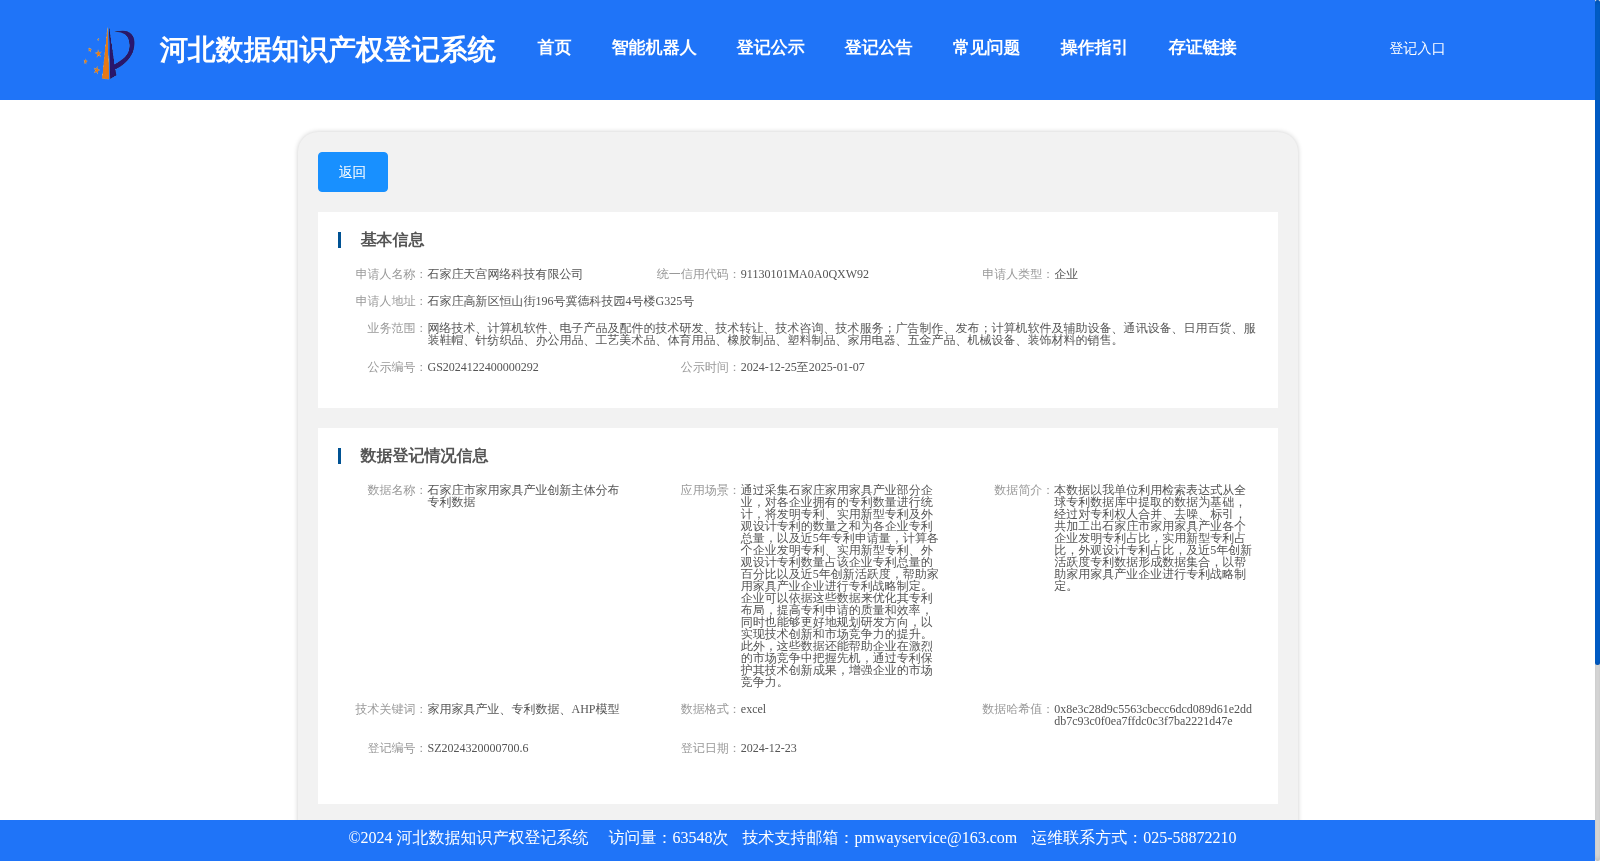The height and width of the screenshot is (861, 1600).
Task: Click the 业务范围 description text
Action: (841, 334)
